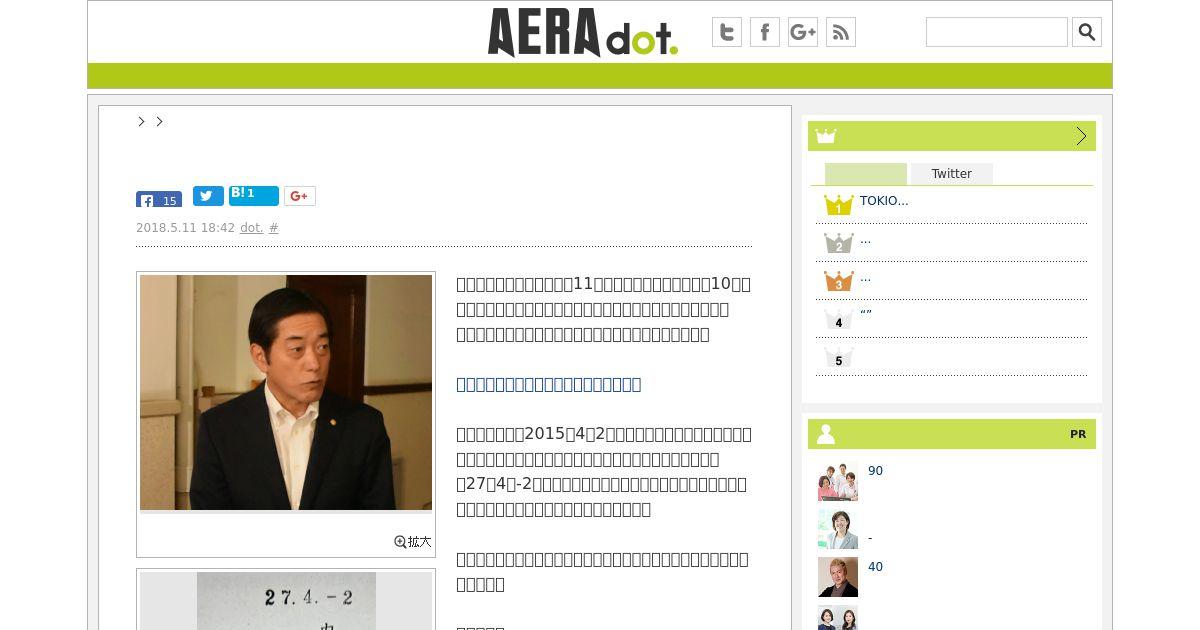Select the Twitter ranking tab
The image size is (1200, 630).
click(952, 174)
